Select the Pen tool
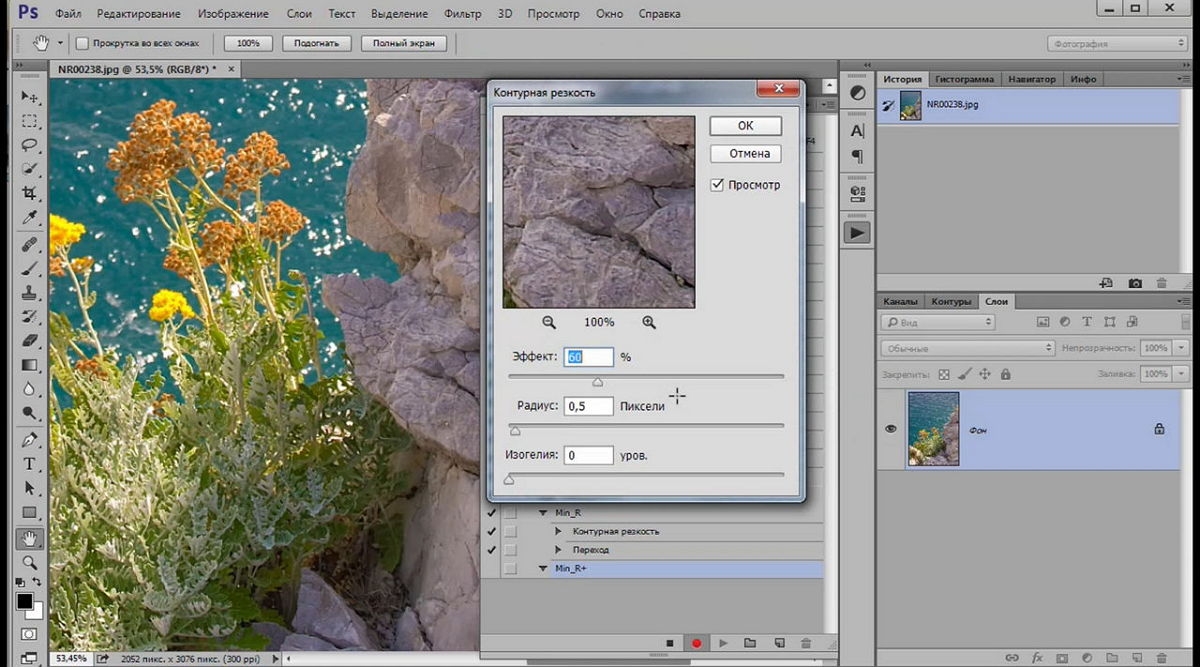This screenshot has width=1200, height=667. [x=30, y=440]
